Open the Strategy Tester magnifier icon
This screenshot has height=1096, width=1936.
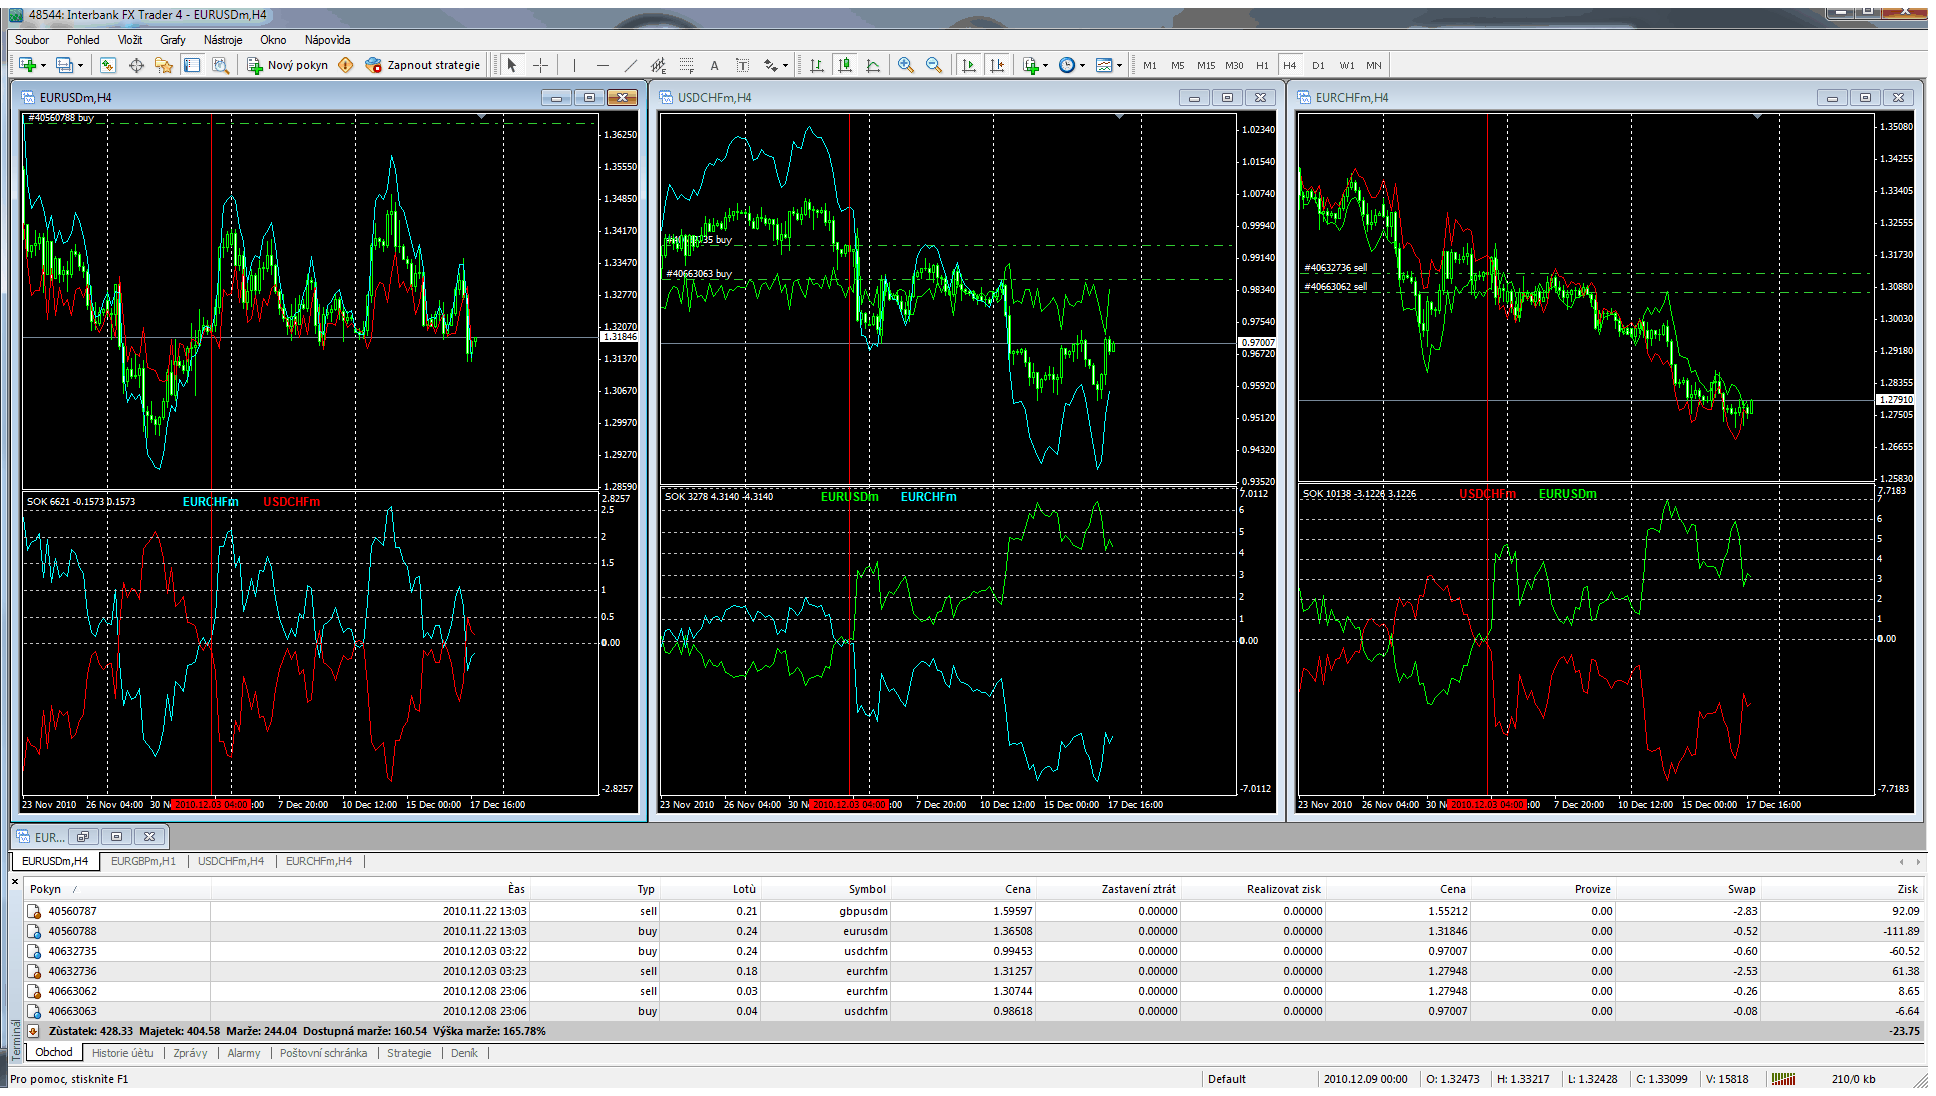(220, 65)
